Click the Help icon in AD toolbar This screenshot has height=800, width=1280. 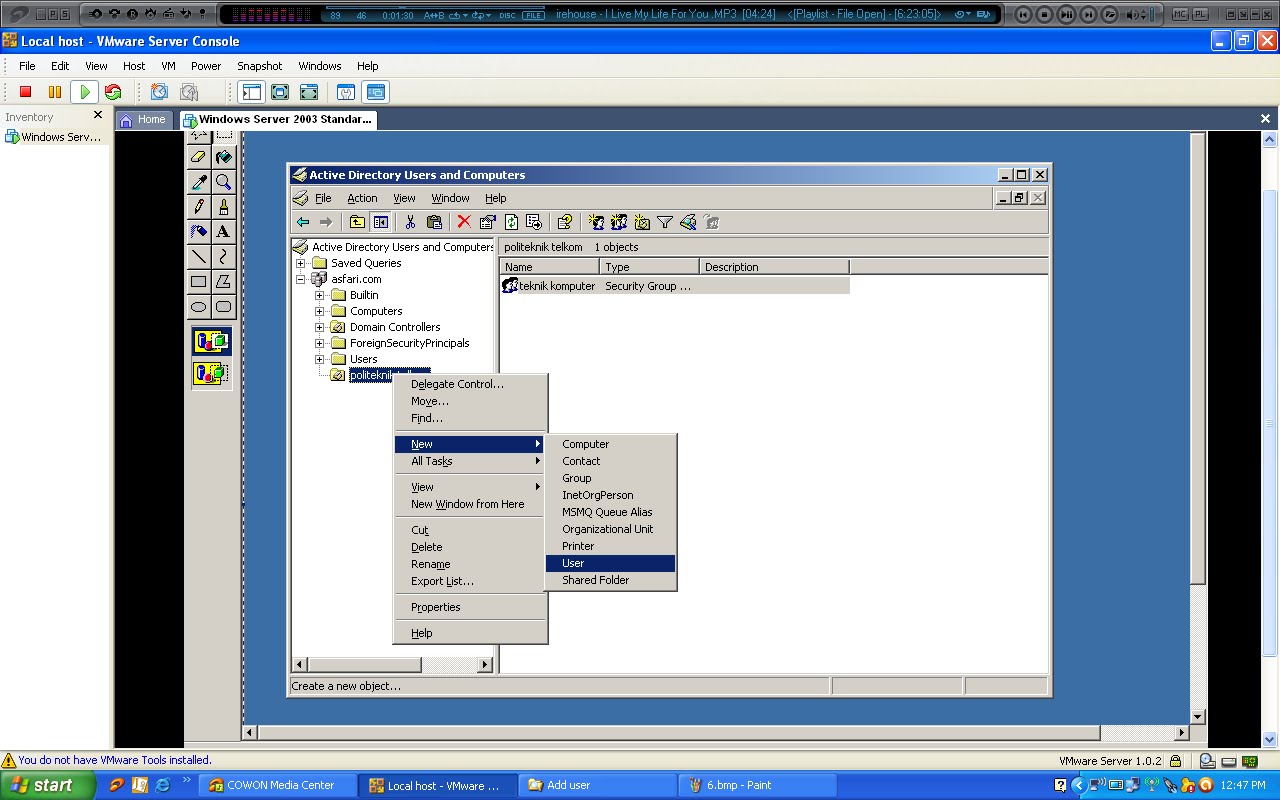pos(565,222)
